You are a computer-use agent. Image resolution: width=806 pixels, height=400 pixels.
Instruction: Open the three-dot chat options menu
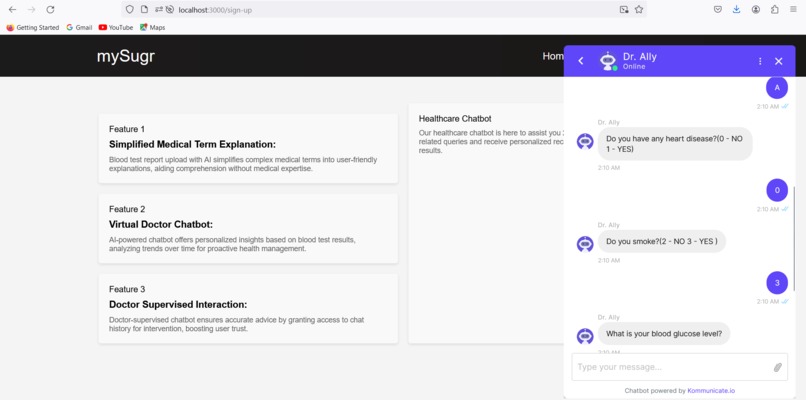pyautogui.click(x=760, y=61)
